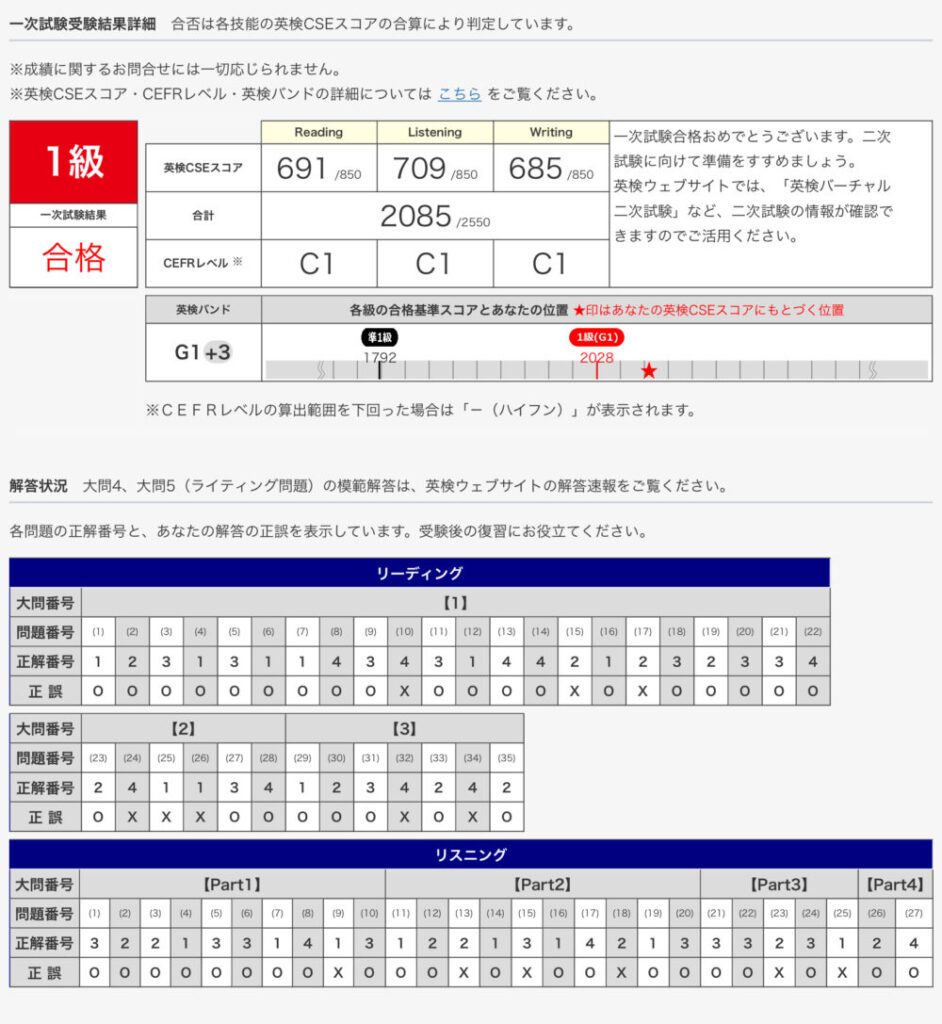The width and height of the screenshot is (942, 1024).
Task: Click the 【3】 reading section header cell
Action: (x=404, y=728)
